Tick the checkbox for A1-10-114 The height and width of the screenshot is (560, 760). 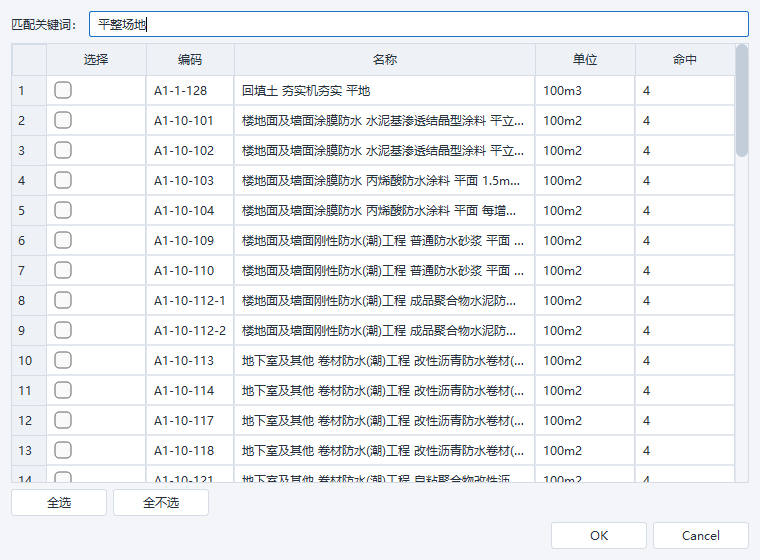coord(63,391)
